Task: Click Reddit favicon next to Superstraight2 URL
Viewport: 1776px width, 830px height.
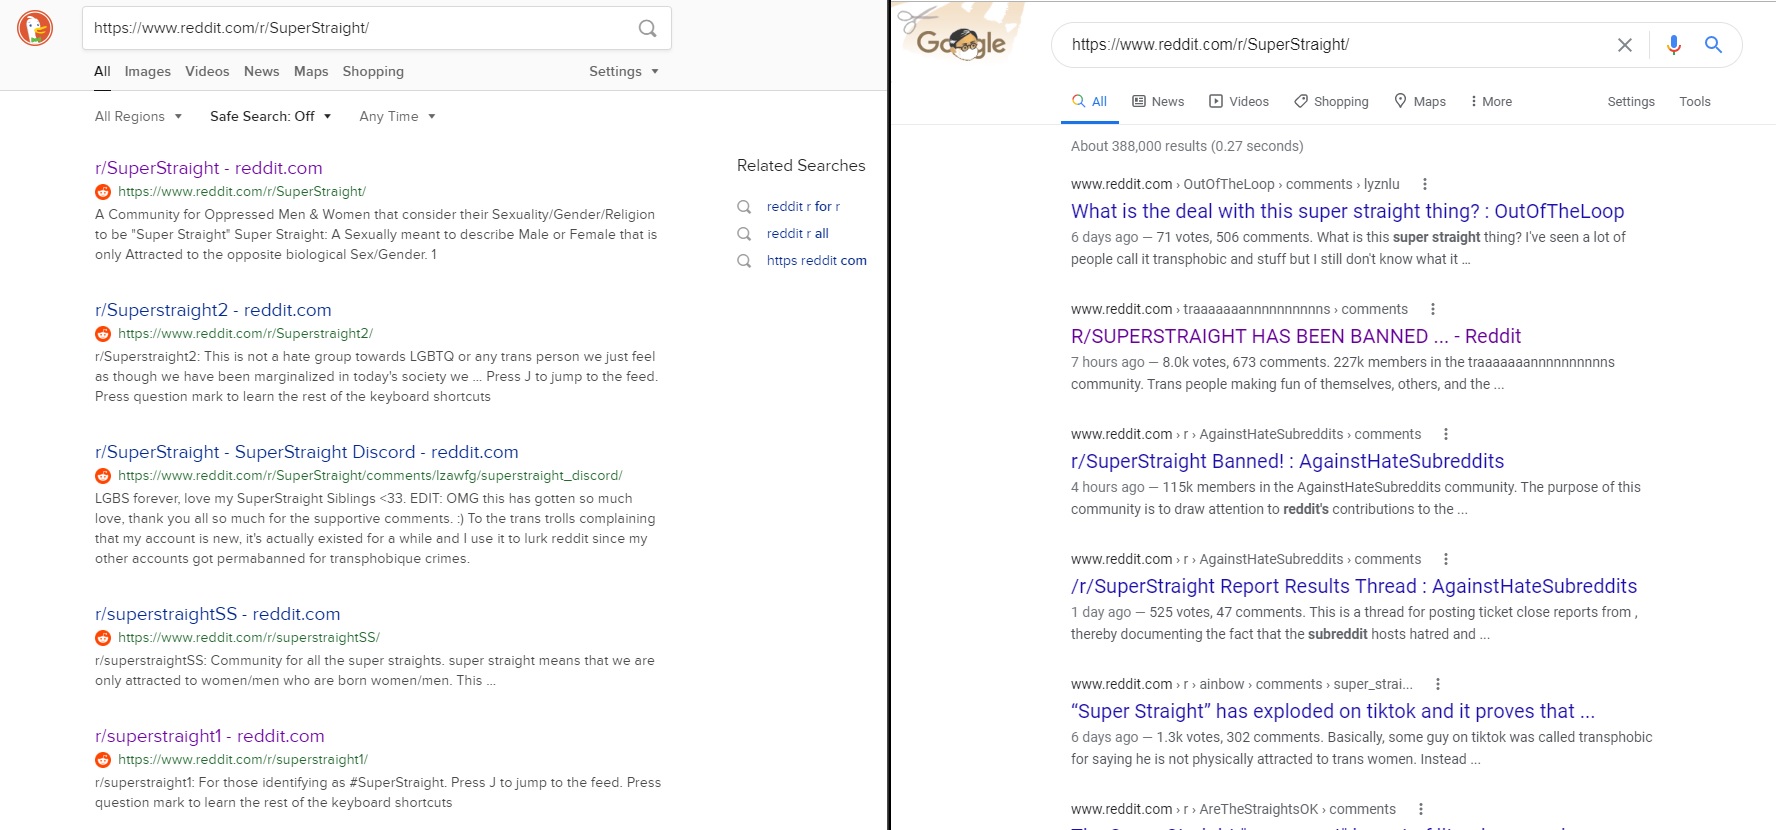Action: pos(103,334)
